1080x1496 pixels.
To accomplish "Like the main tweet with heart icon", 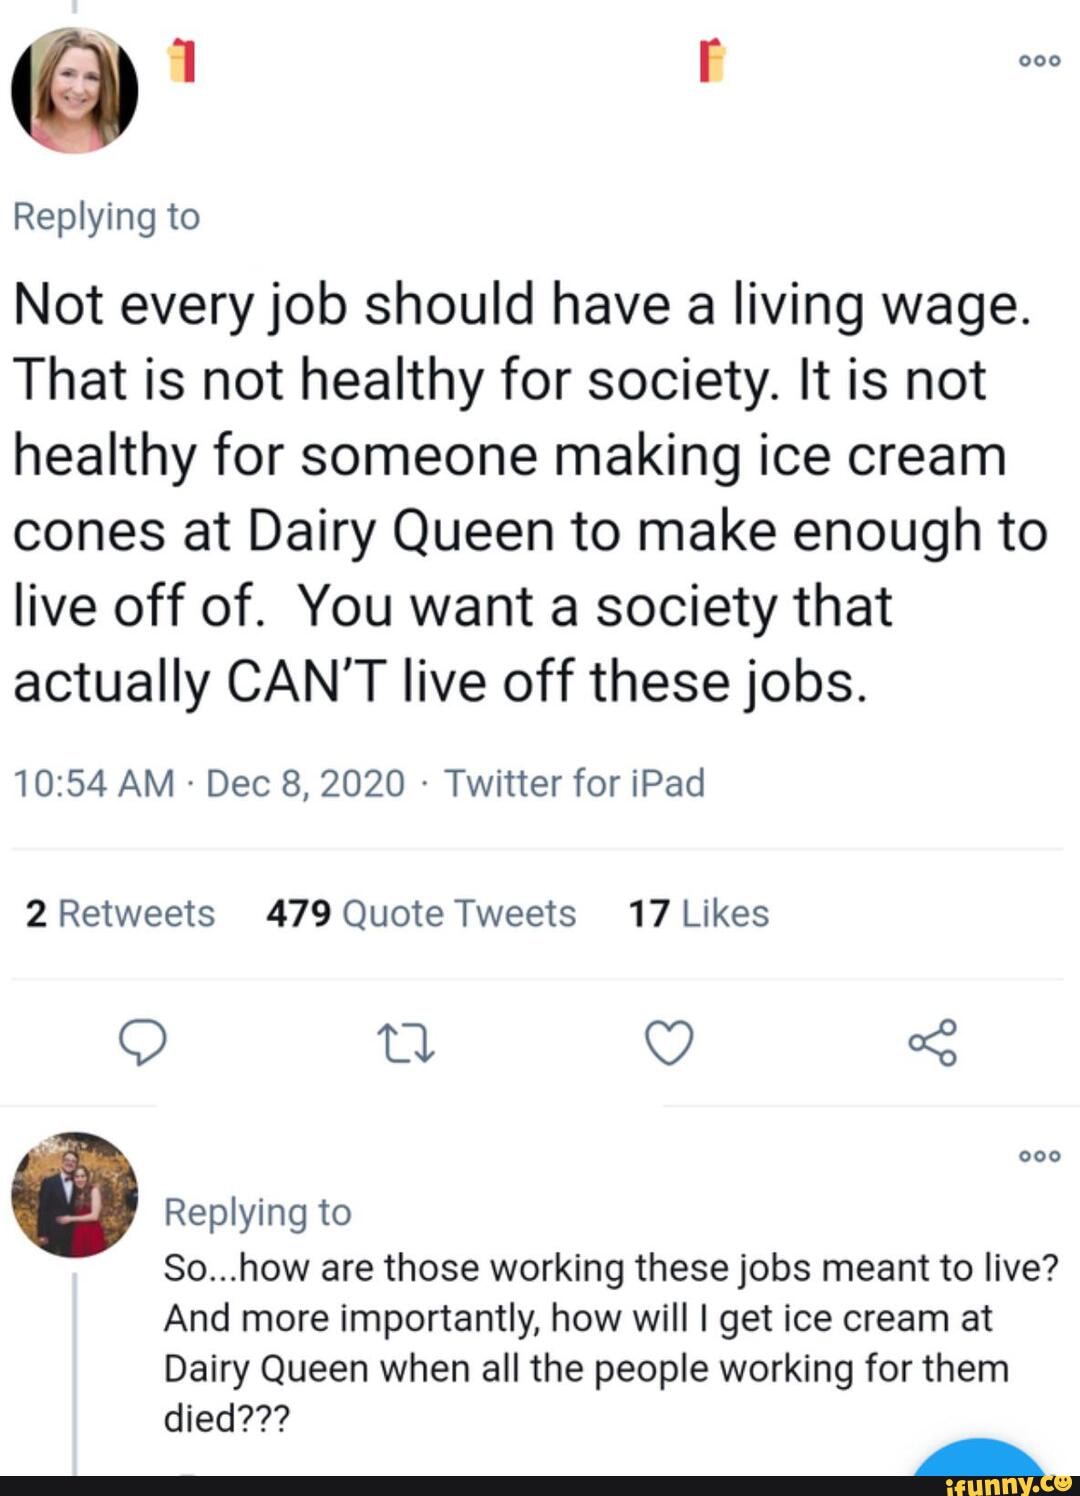I will (669, 1043).
